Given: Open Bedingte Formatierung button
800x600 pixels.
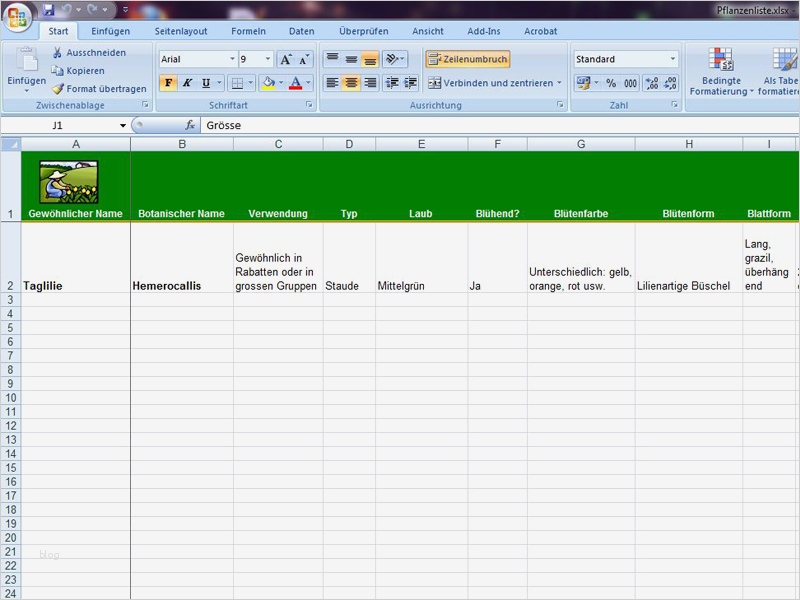Looking at the screenshot, I should click(x=721, y=72).
